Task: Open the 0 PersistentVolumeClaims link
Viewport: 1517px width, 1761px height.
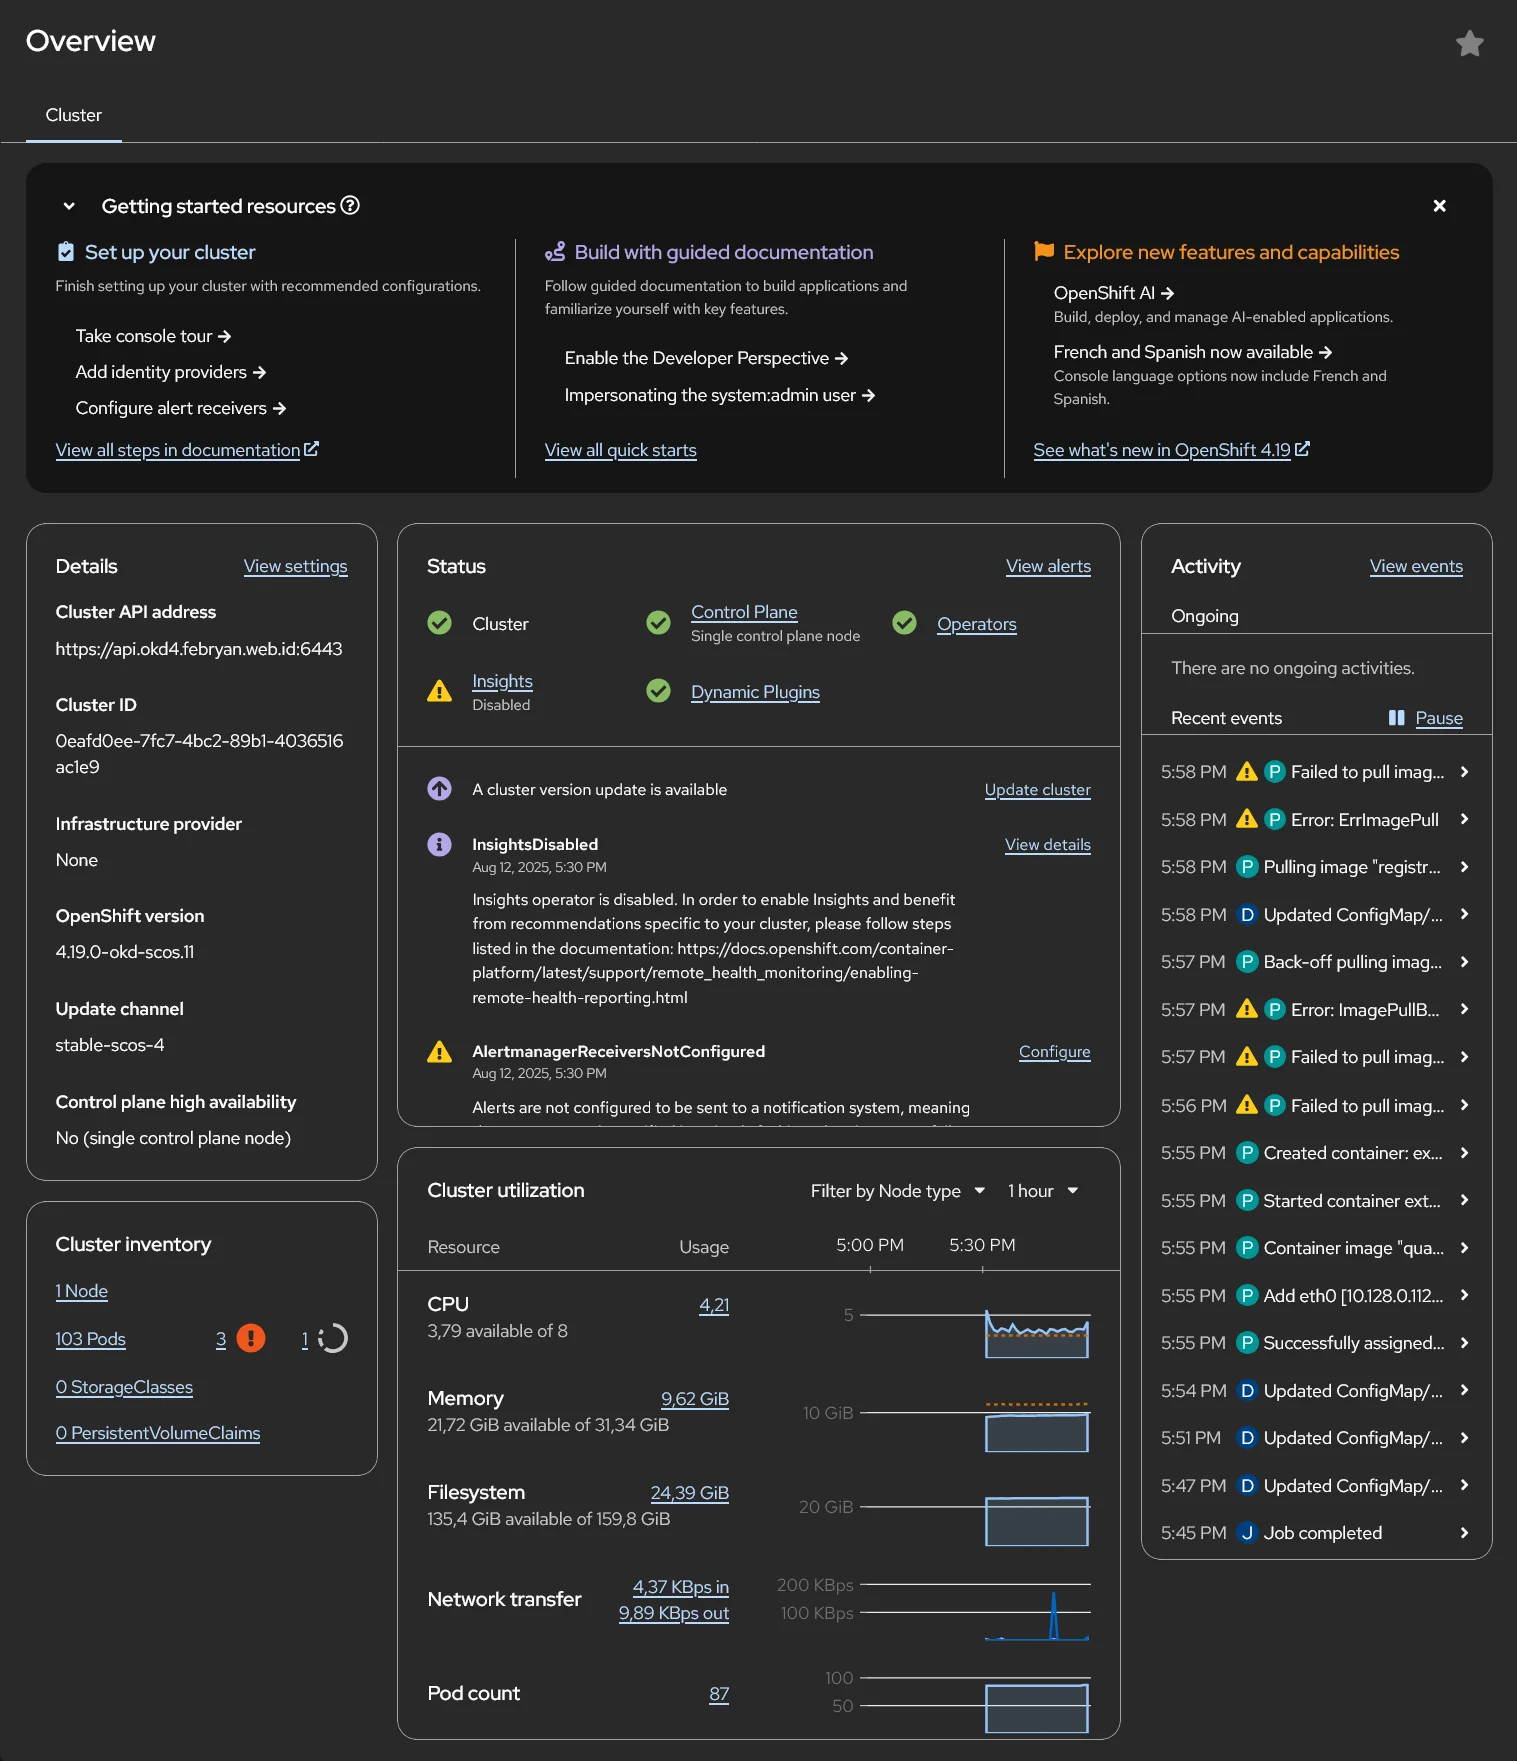Action: [157, 1433]
